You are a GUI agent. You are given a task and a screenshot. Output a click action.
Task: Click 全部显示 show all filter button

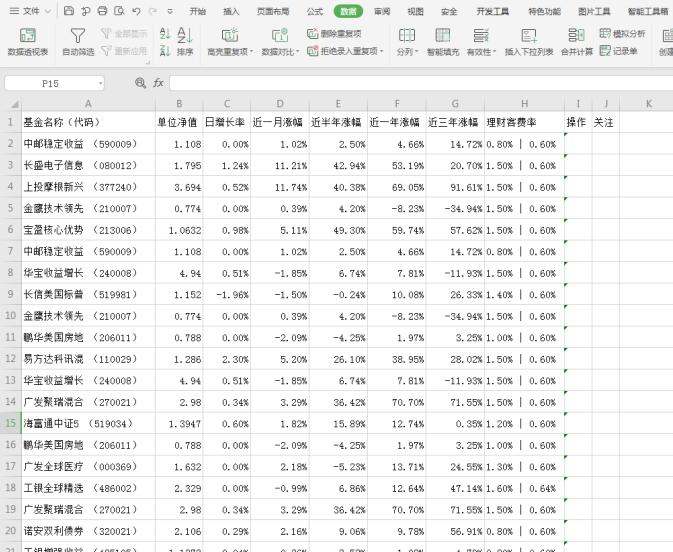point(124,33)
